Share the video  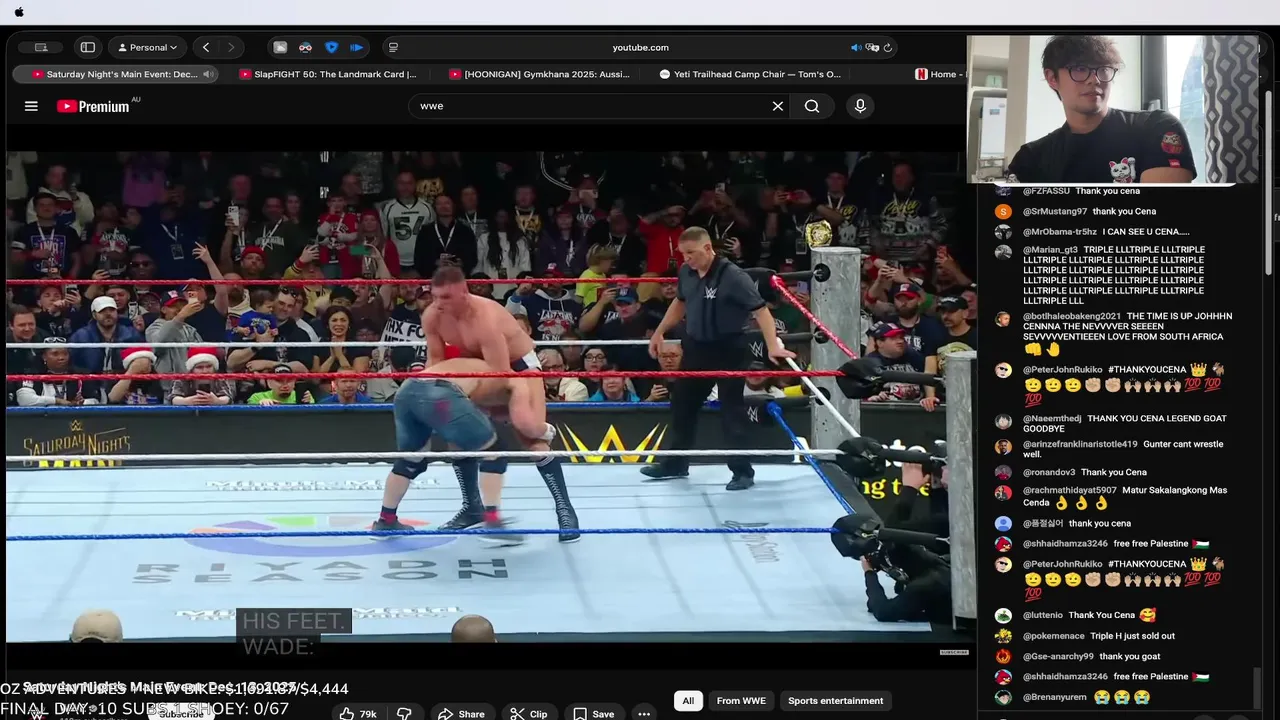point(461,714)
